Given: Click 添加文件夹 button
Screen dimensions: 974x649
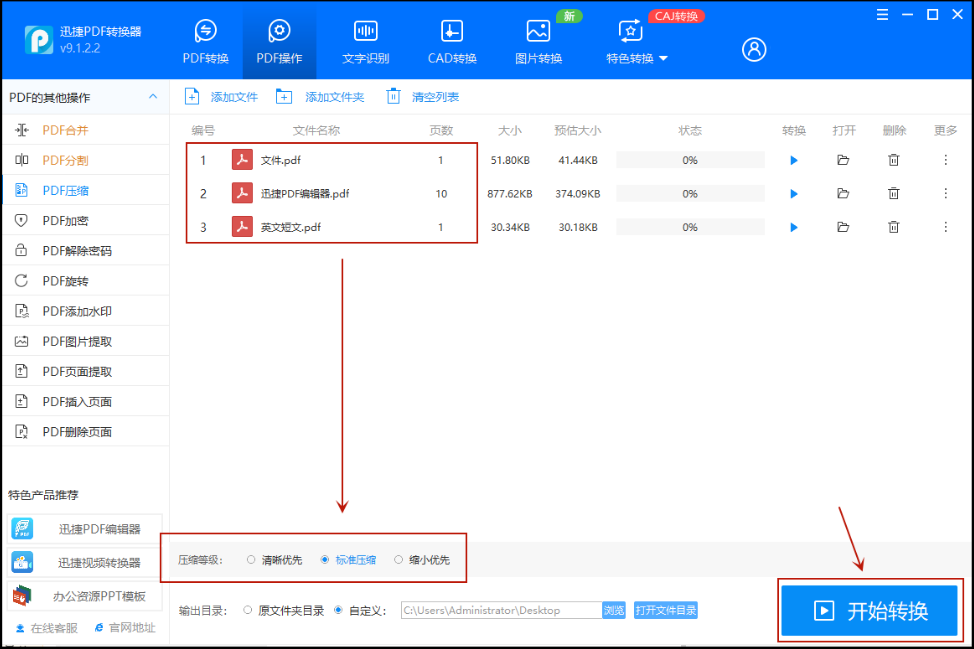Looking at the screenshot, I should (x=320, y=97).
